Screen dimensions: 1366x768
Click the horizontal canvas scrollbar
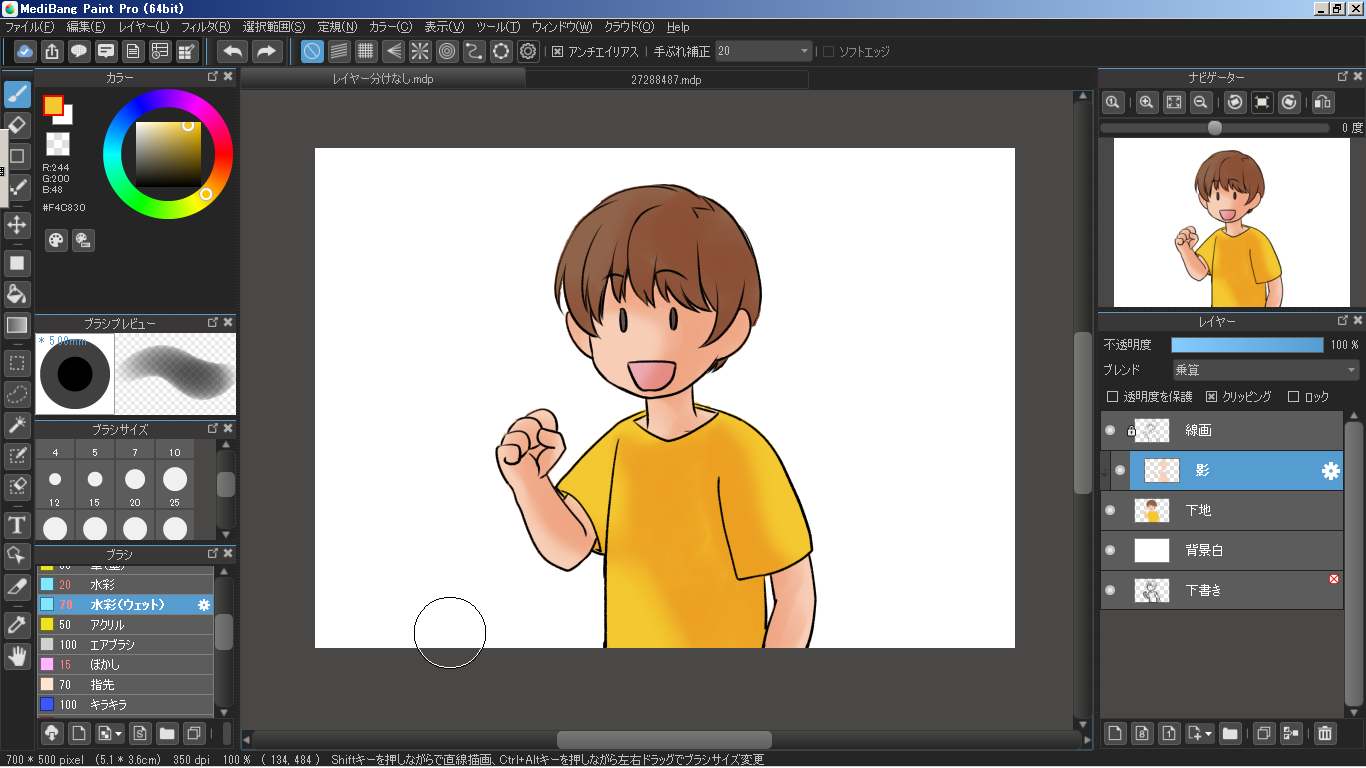[x=664, y=739]
